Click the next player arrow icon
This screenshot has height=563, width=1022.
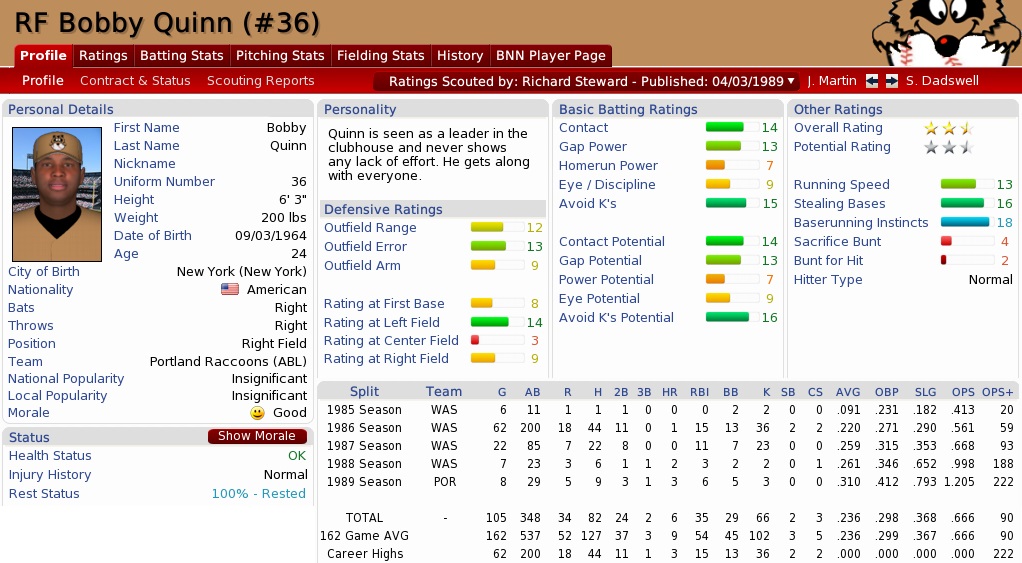[x=892, y=81]
